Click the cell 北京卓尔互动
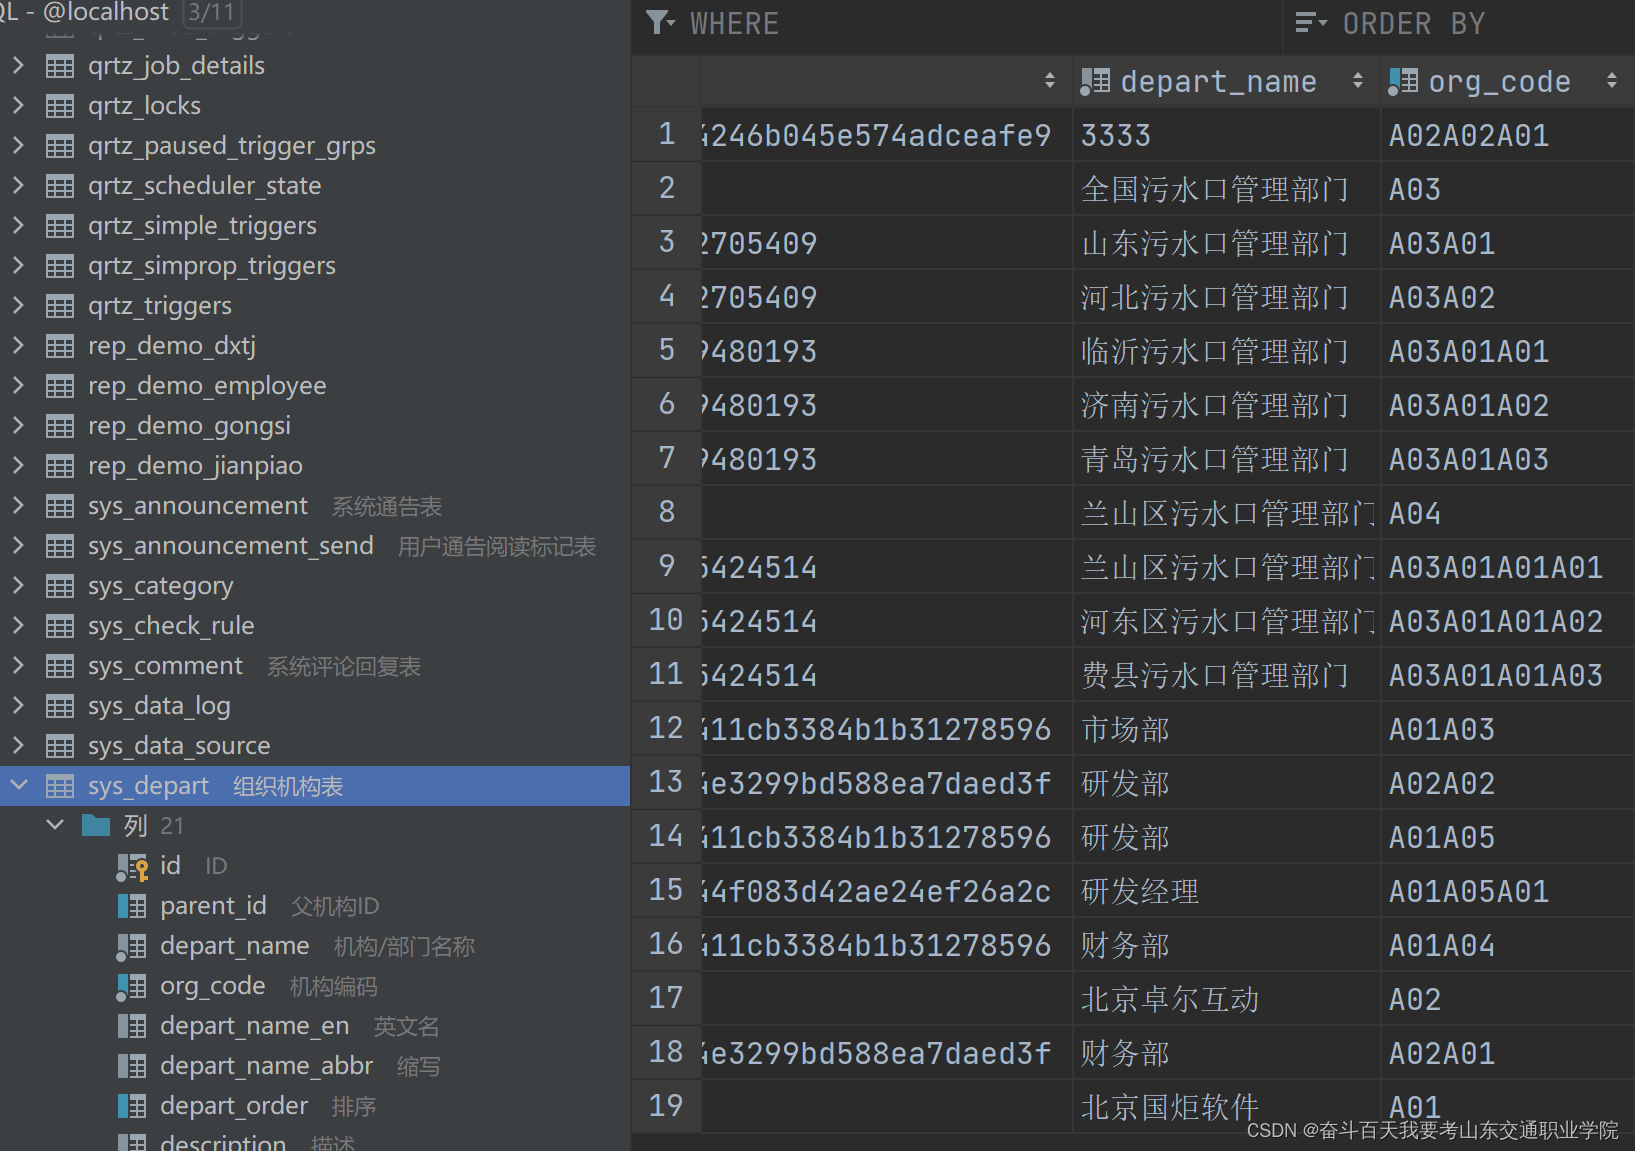 pos(1226,999)
